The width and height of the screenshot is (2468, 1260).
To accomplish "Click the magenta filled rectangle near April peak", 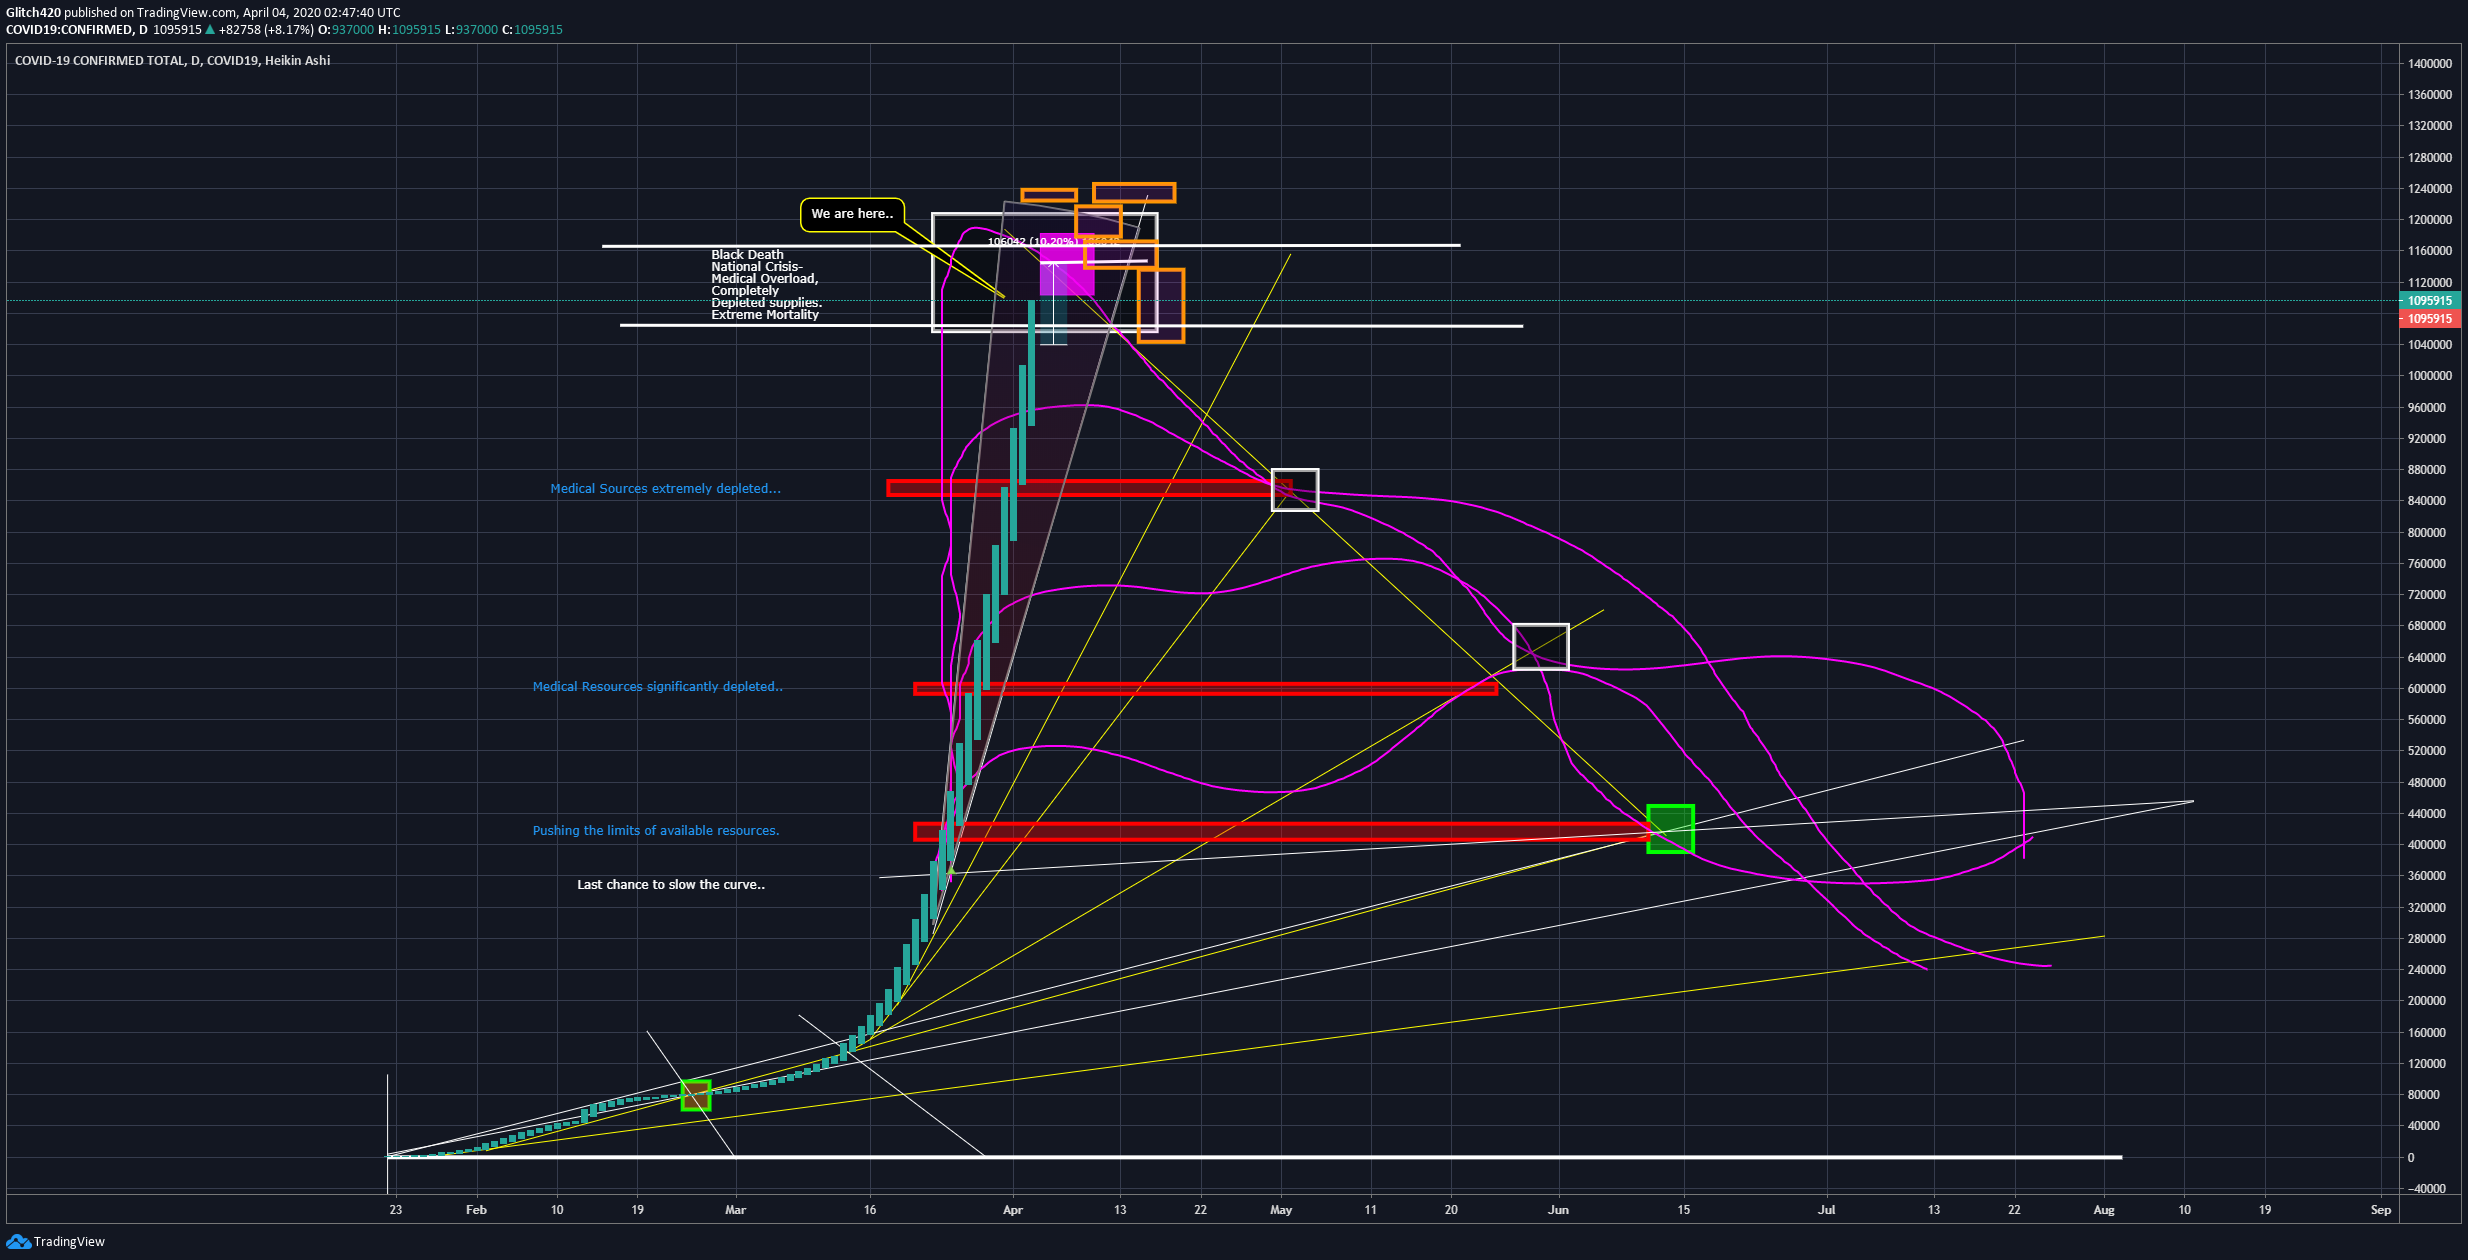I will (x=1067, y=265).
